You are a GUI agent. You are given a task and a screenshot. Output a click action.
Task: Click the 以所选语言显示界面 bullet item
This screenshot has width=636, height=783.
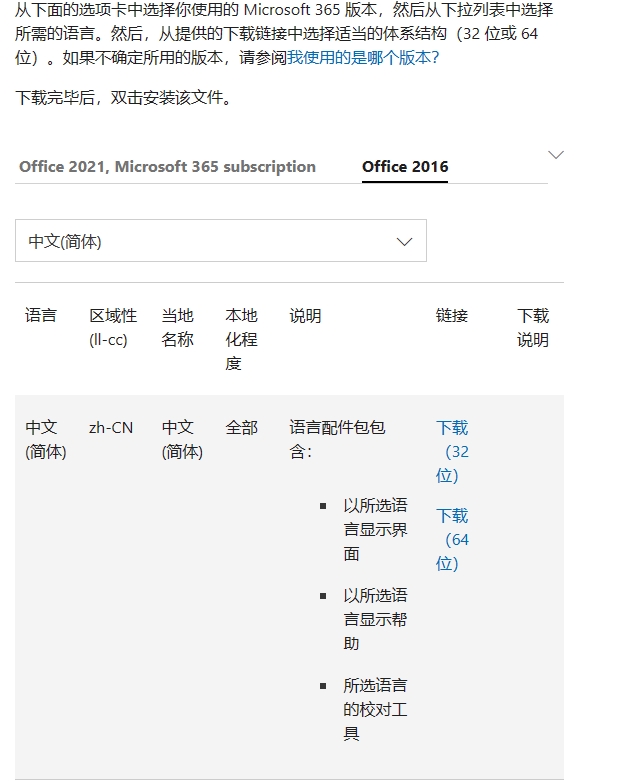[x=375, y=529]
